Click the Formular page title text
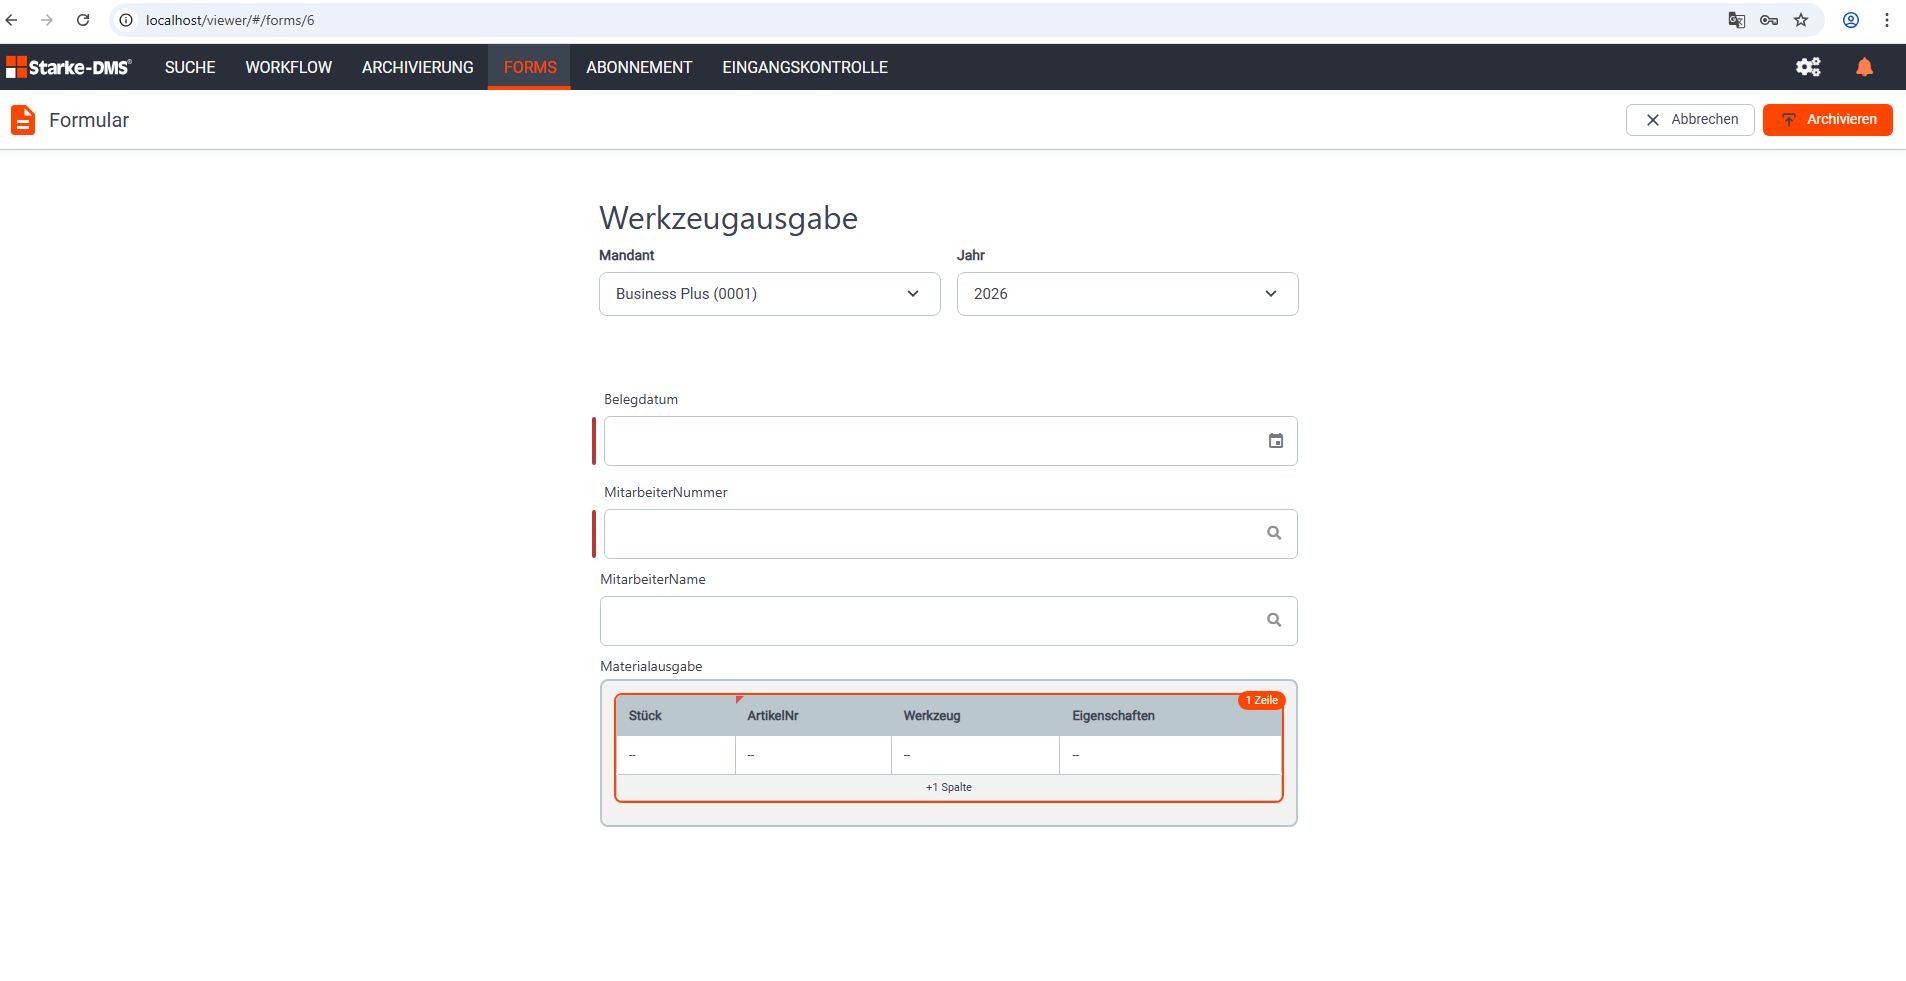 [x=89, y=120]
